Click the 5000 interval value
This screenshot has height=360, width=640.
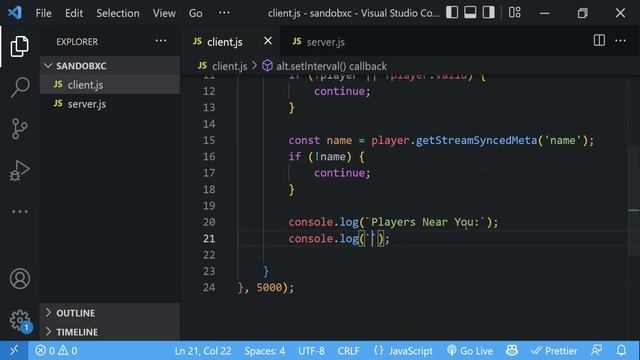pos(269,287)
